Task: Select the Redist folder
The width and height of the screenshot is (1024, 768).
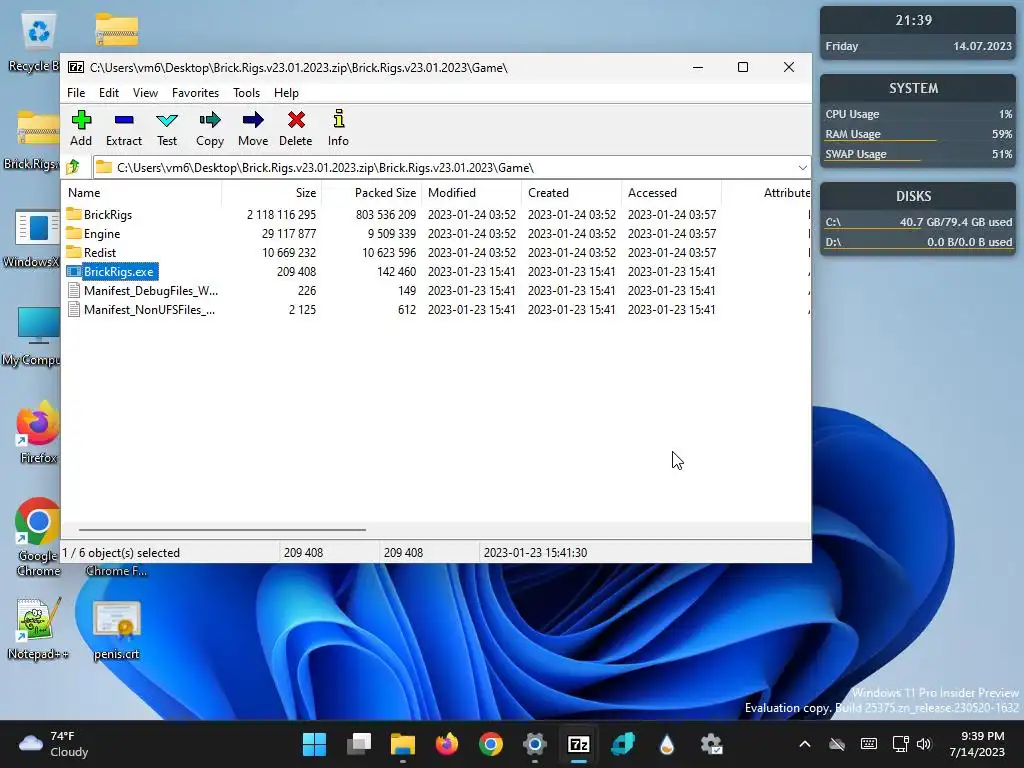Action: pos(99,252)
